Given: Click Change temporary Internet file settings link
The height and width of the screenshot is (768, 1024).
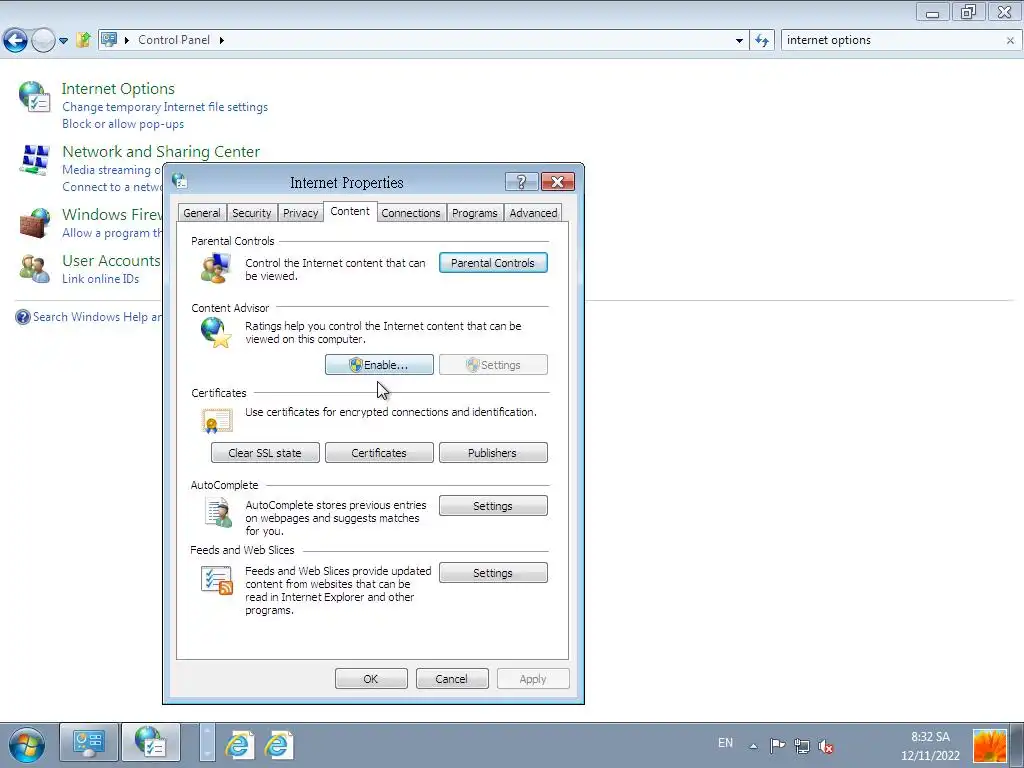Looking at the screenshot, I should [x=165, y=106].
